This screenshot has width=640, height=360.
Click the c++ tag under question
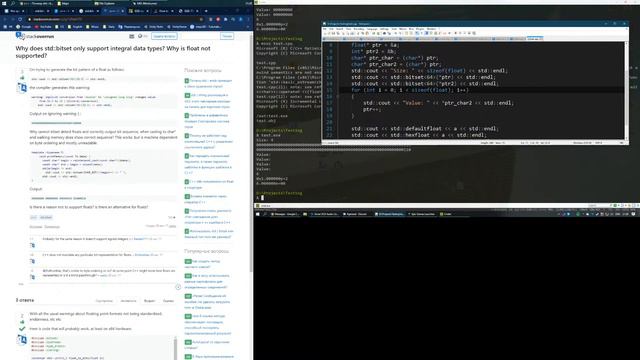tap(33, 218)
